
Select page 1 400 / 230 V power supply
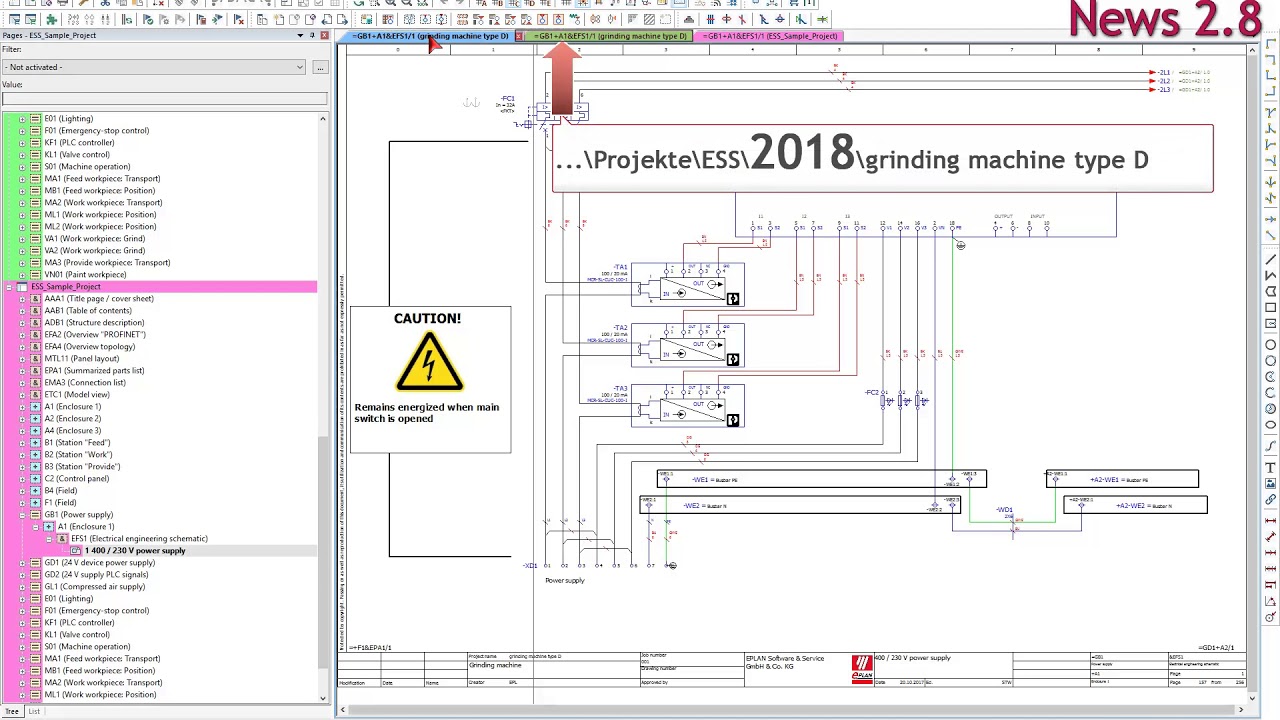(135, 550)
